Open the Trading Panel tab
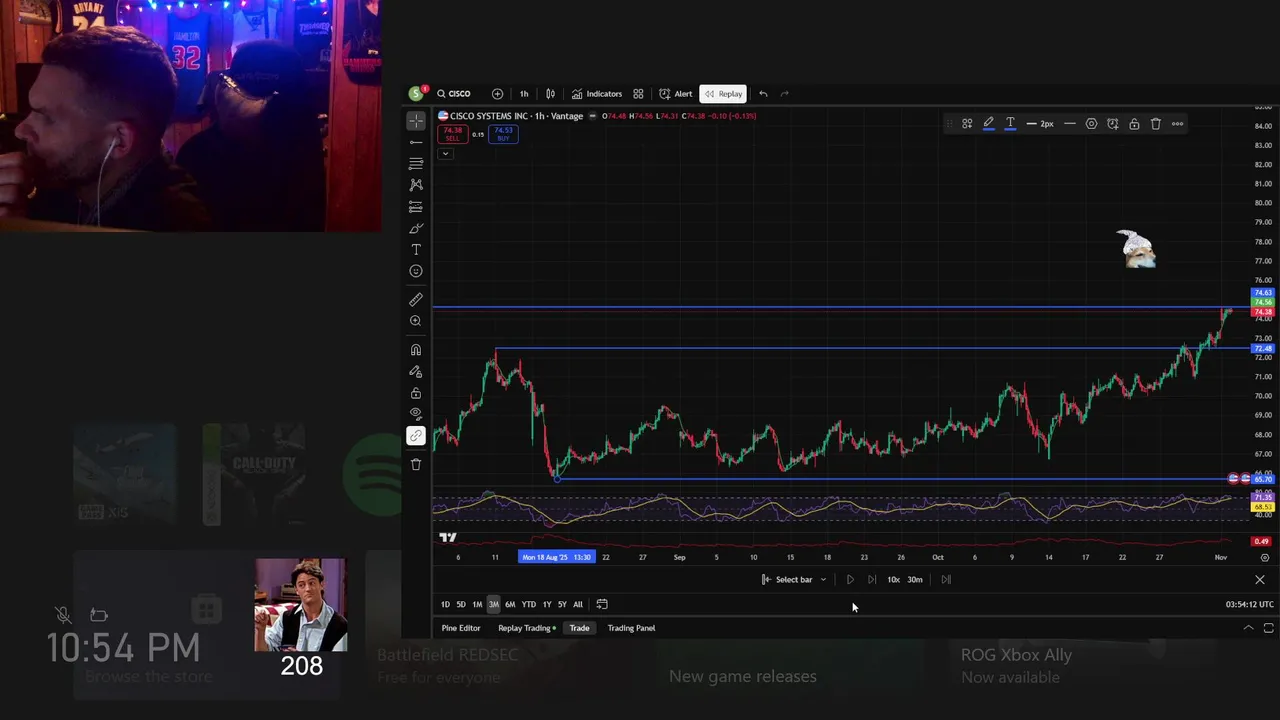The width and height of the screenshot is (1280, 720). [631, 628]
